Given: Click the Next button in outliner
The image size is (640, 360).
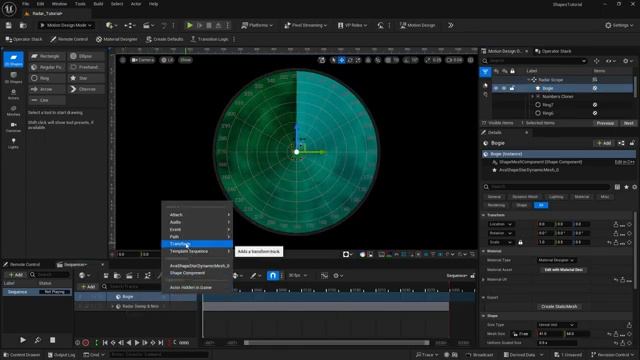Looking at the screenshot, I should coord(629,123).
